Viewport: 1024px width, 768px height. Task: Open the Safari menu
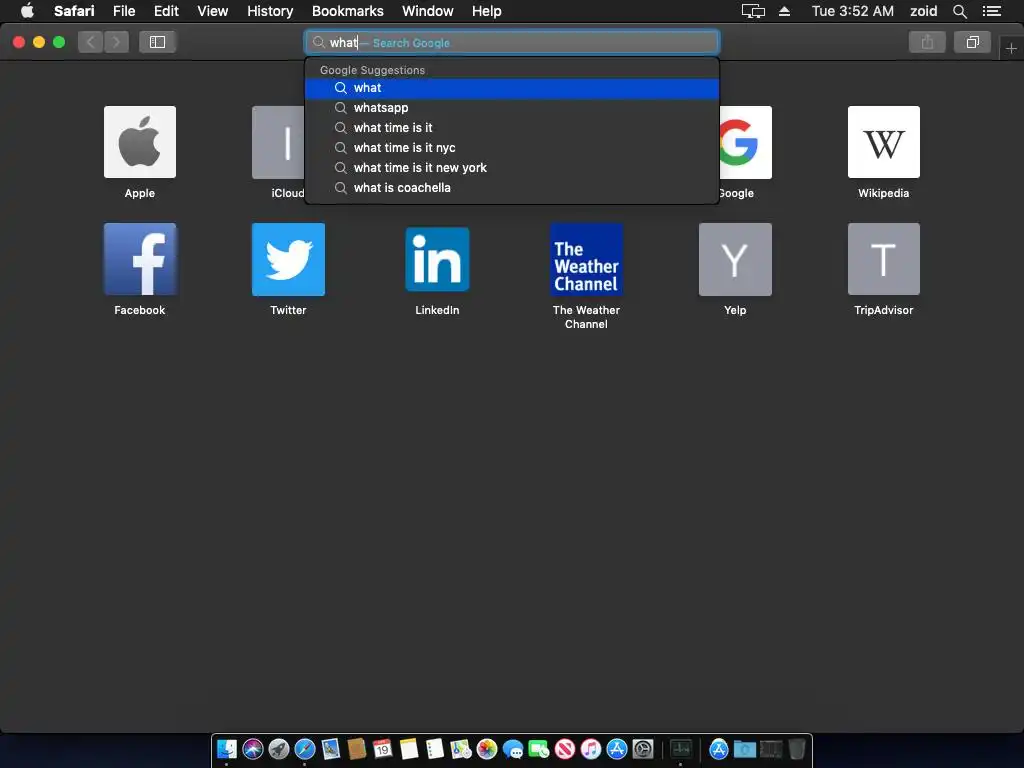point(74,11)
